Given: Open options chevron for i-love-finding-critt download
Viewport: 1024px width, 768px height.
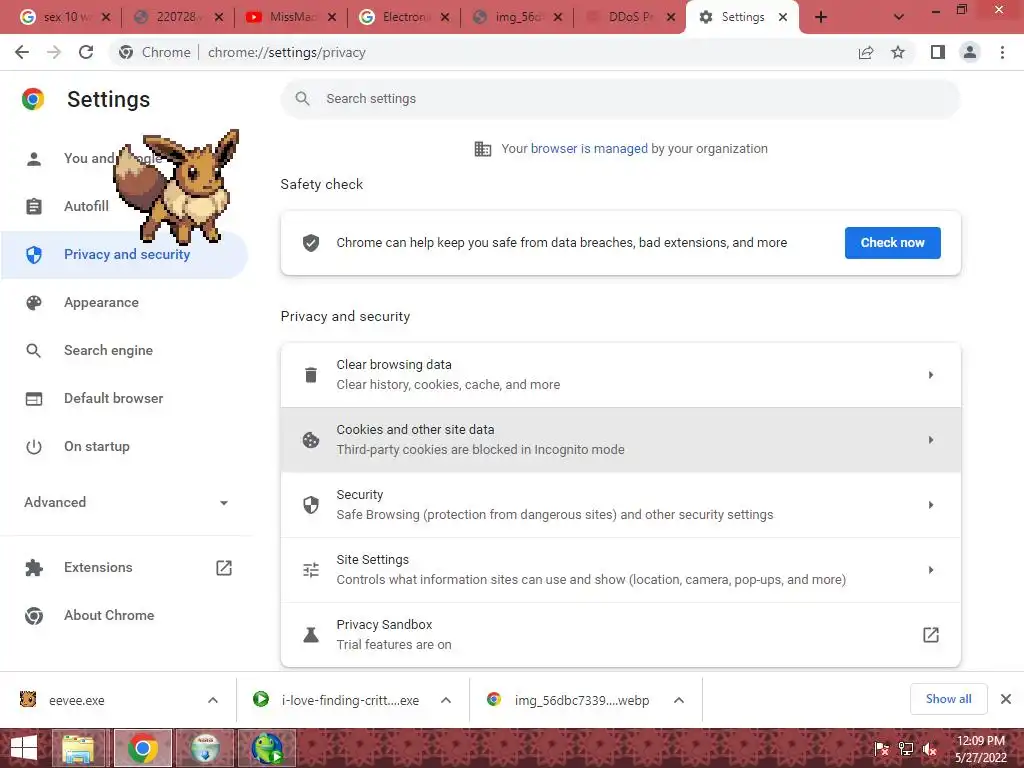Looking at the screenshot, I should point(446,700).
